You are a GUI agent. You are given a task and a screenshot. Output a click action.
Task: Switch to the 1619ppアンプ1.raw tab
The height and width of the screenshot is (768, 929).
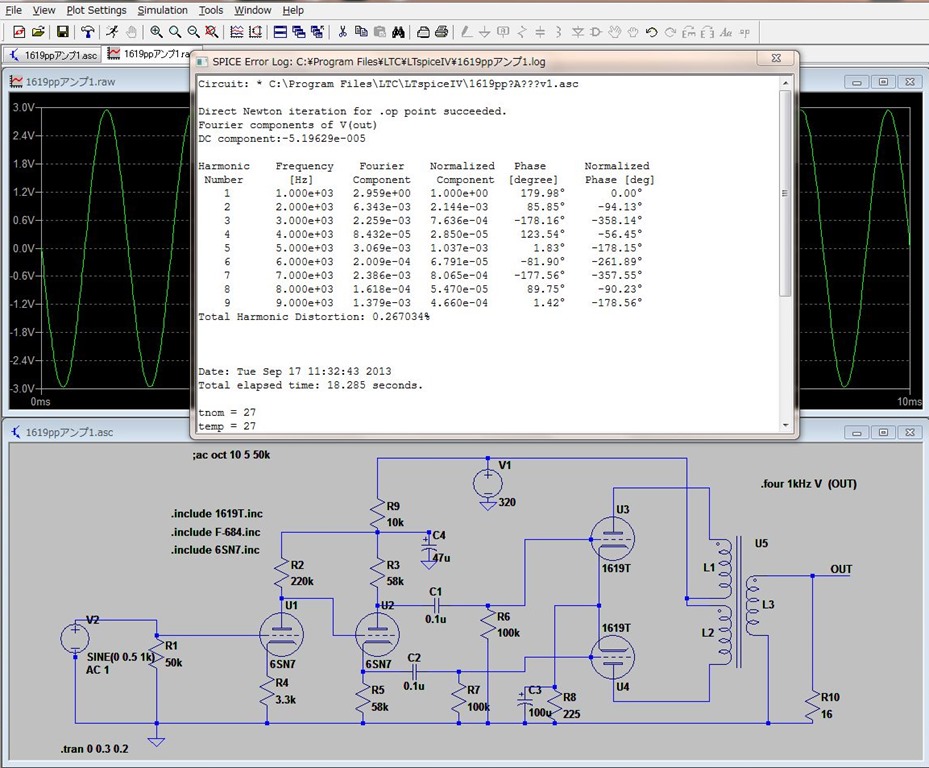point(148,54)
